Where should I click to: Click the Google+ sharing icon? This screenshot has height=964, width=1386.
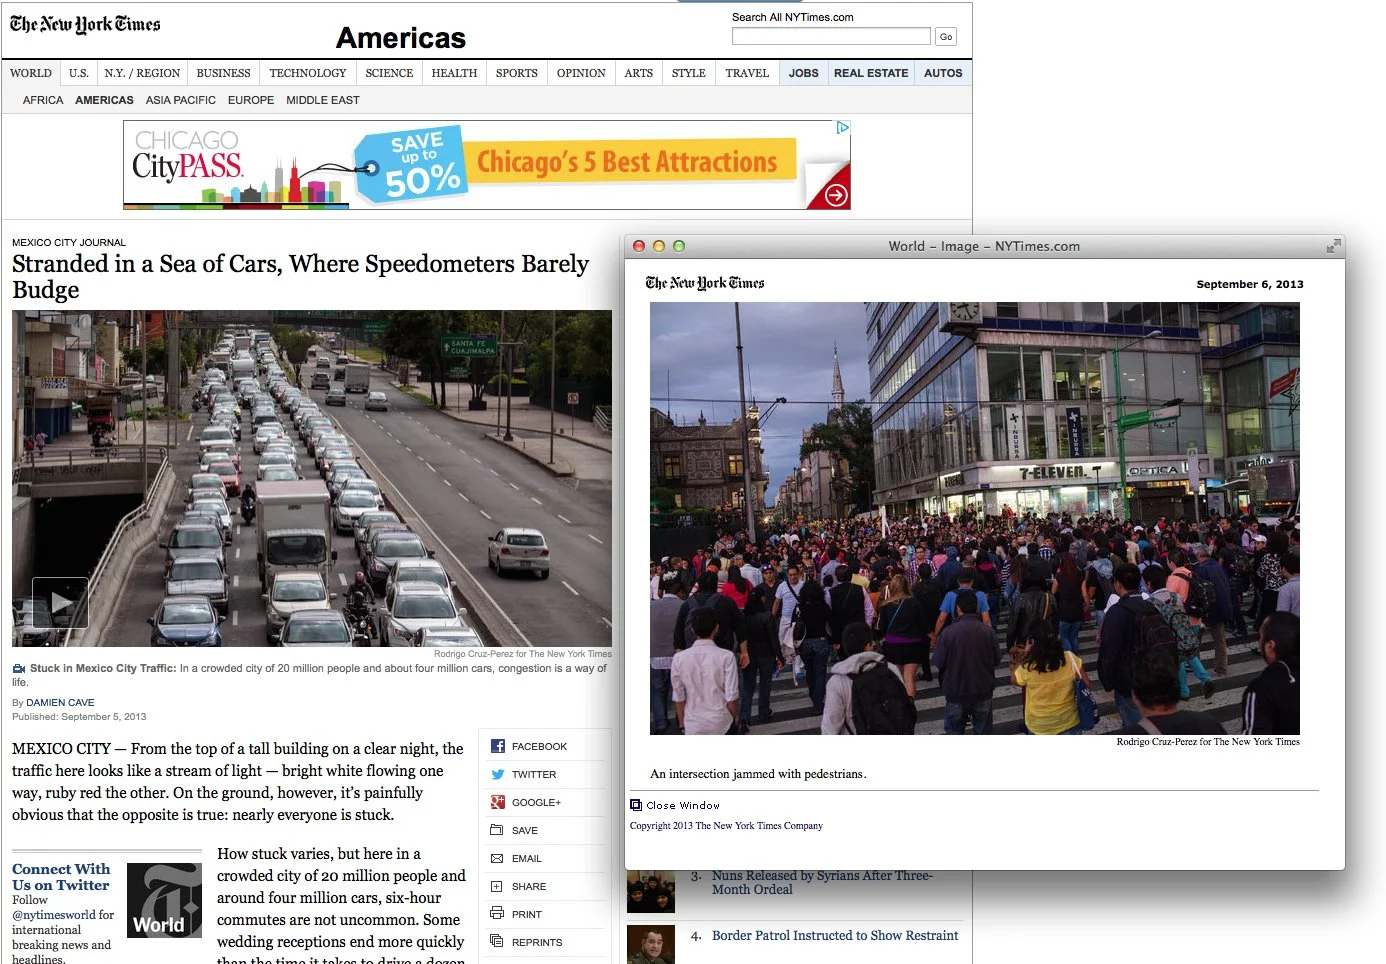point(497,801)
